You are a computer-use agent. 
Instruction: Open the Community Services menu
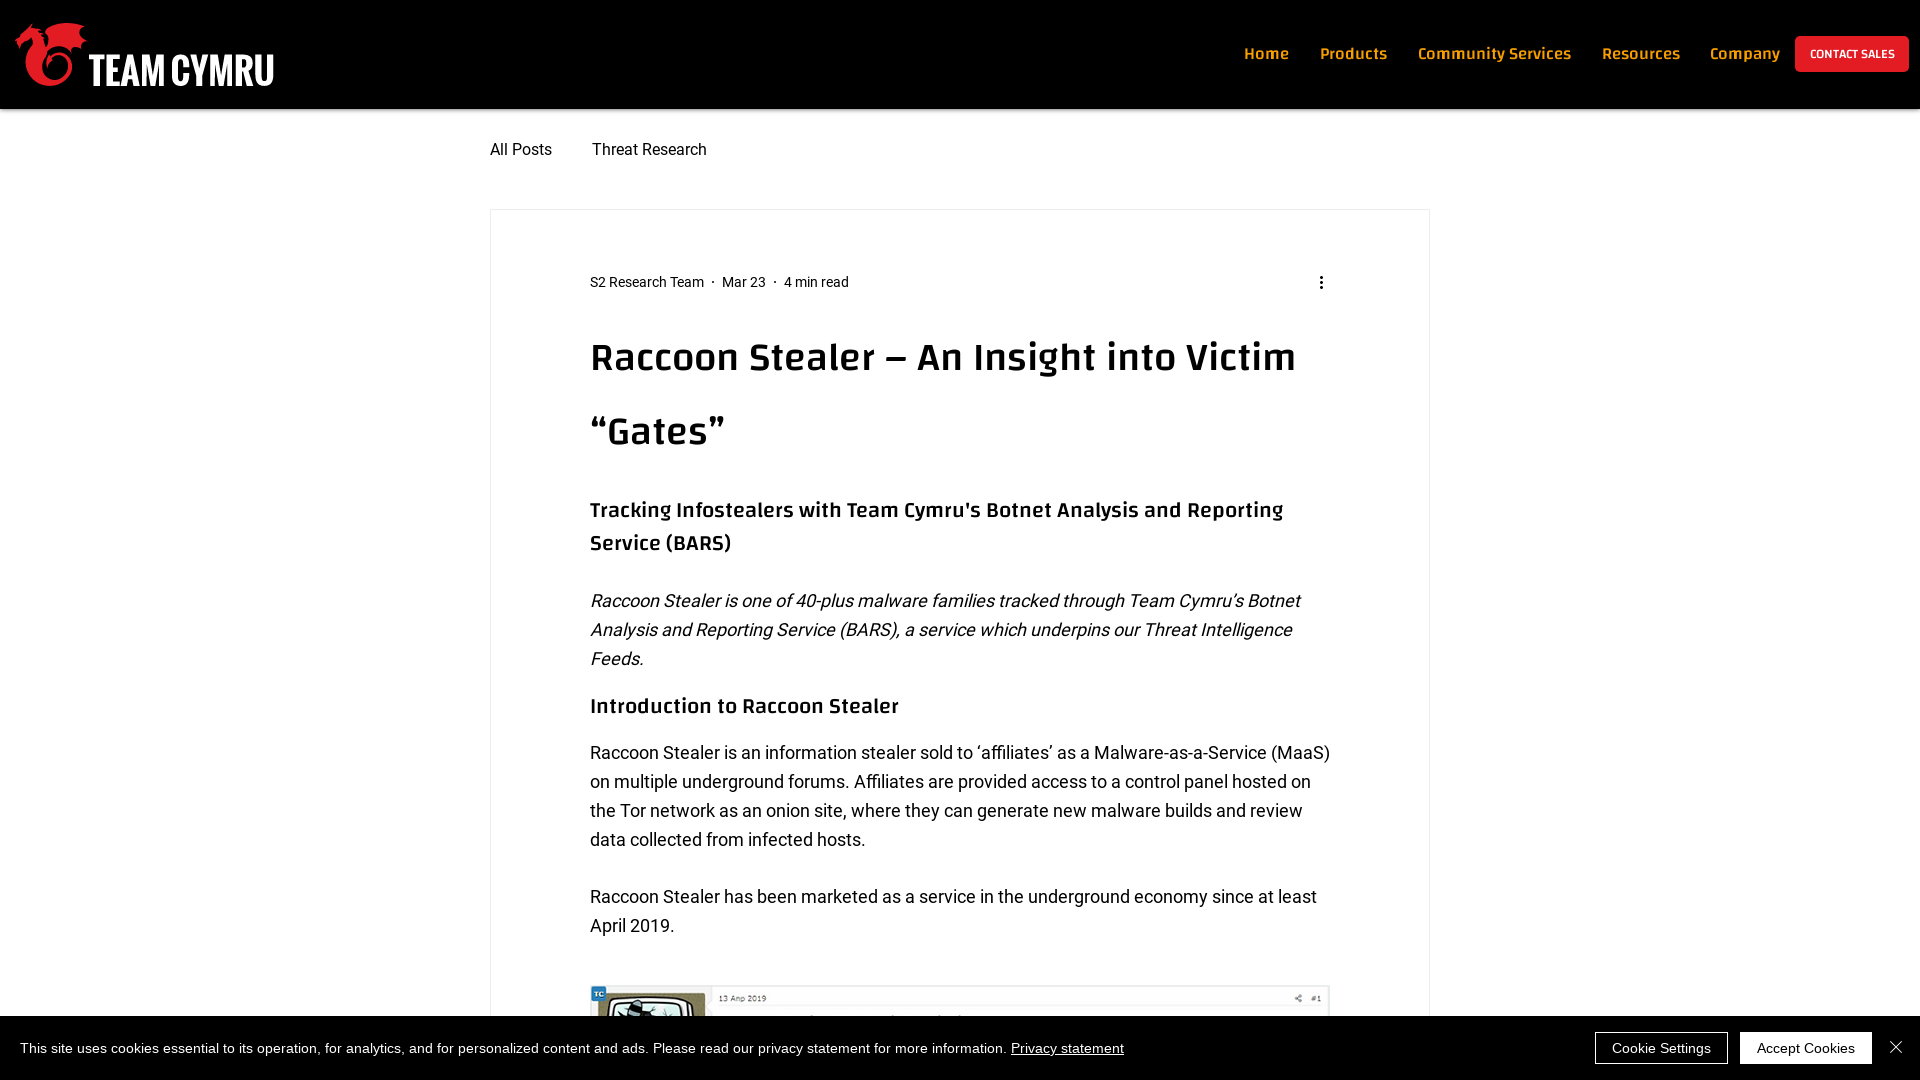[1494, 54]
